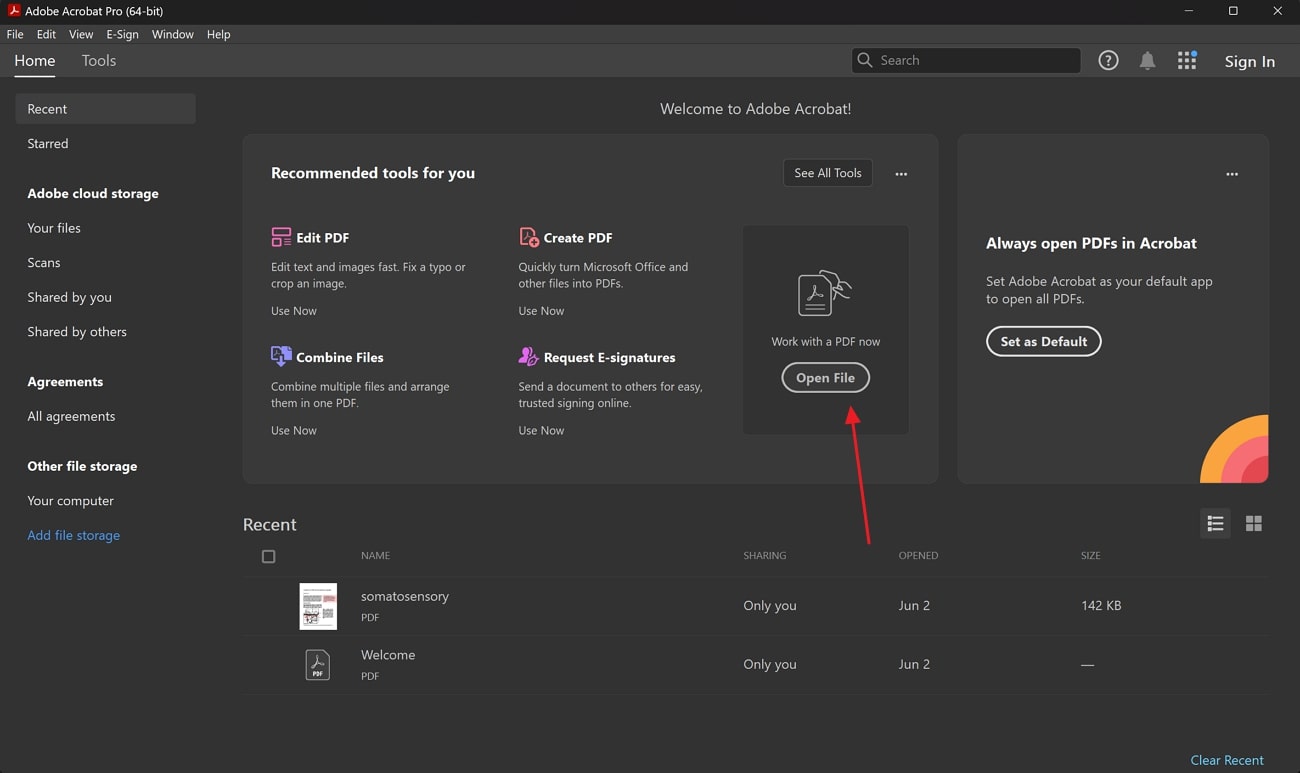The image size is (1300, 773).
Task: Switch to the Home tab
Action: (35, 60)
